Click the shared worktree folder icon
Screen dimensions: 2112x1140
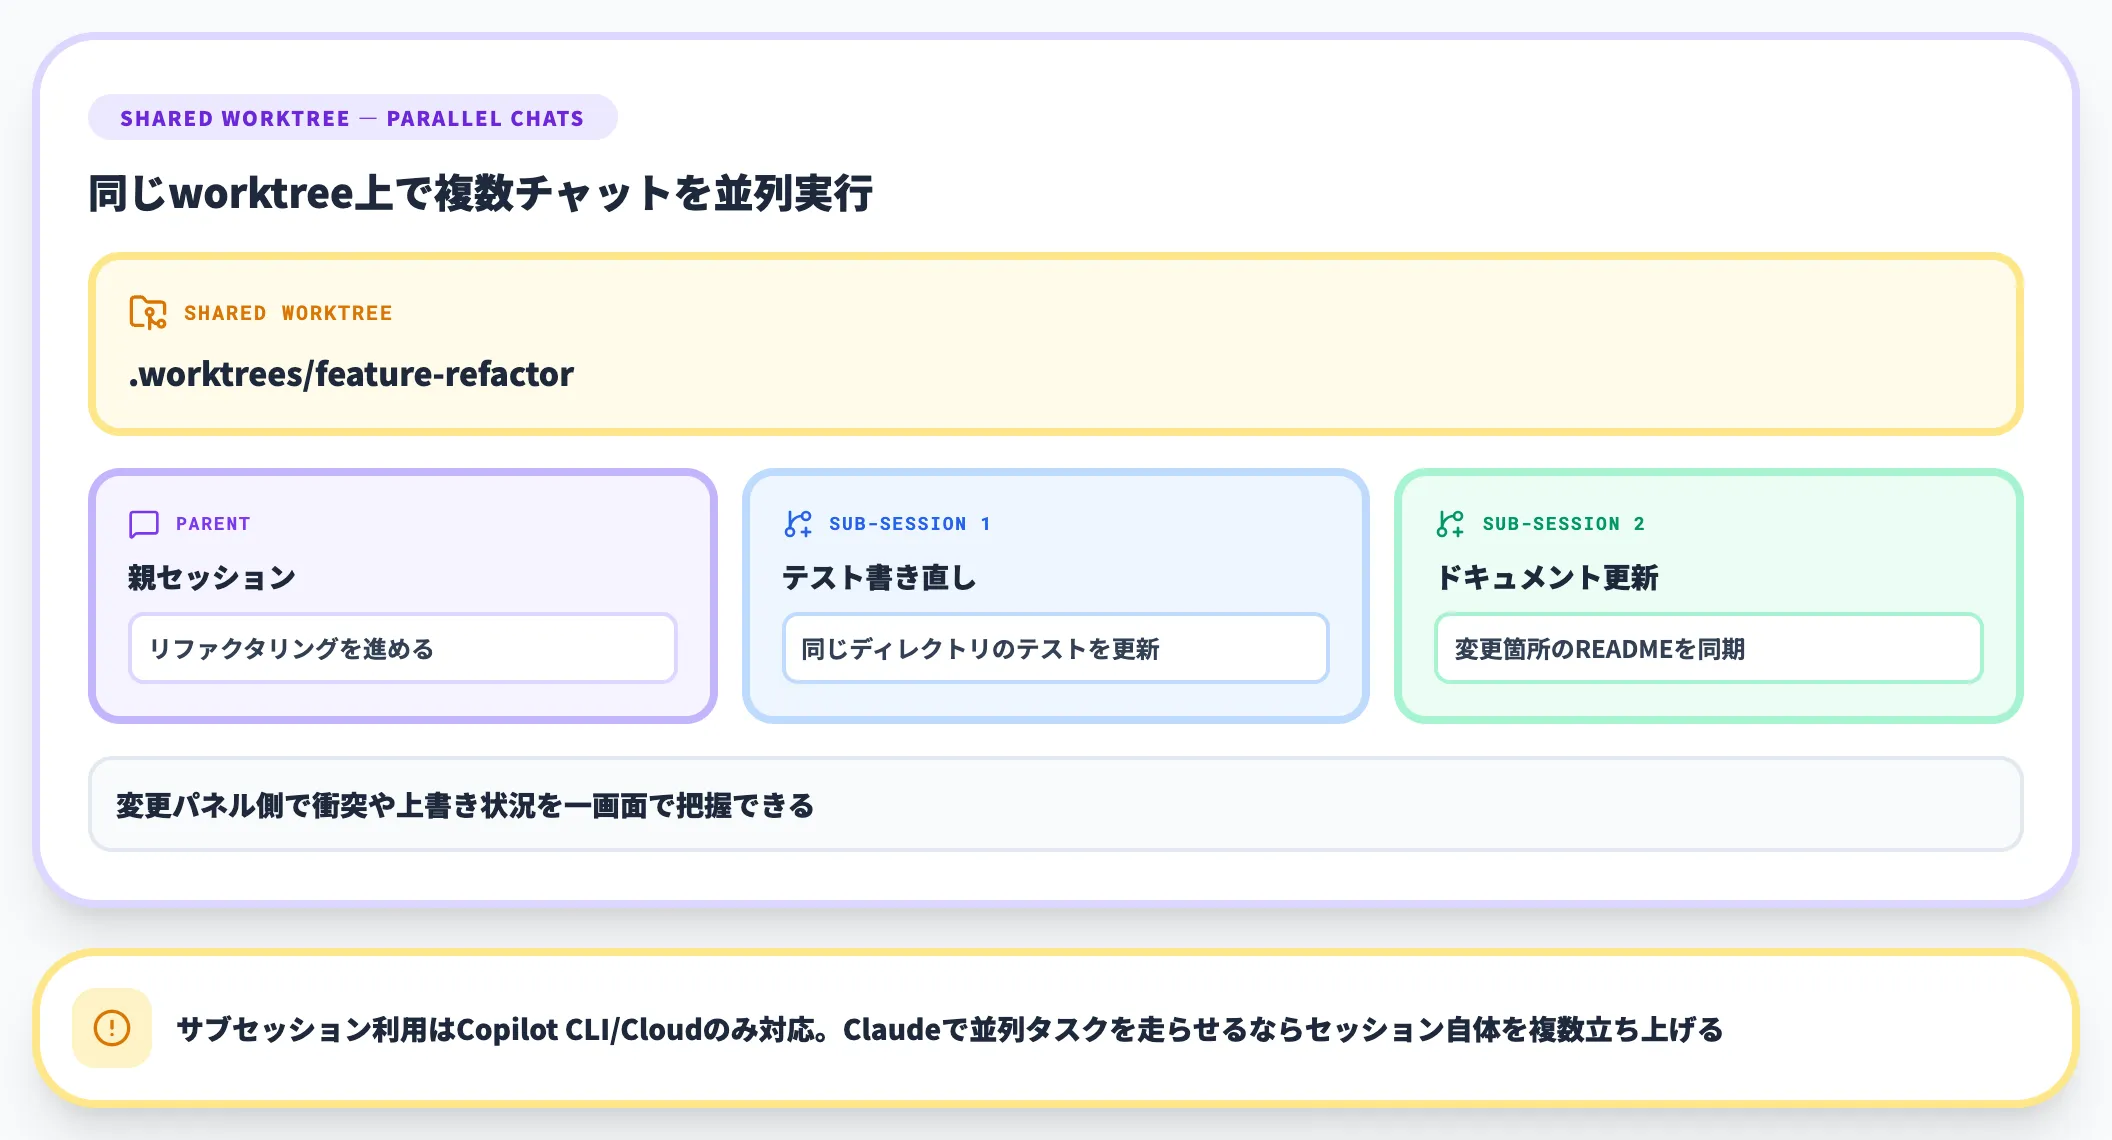click(148, 313)
